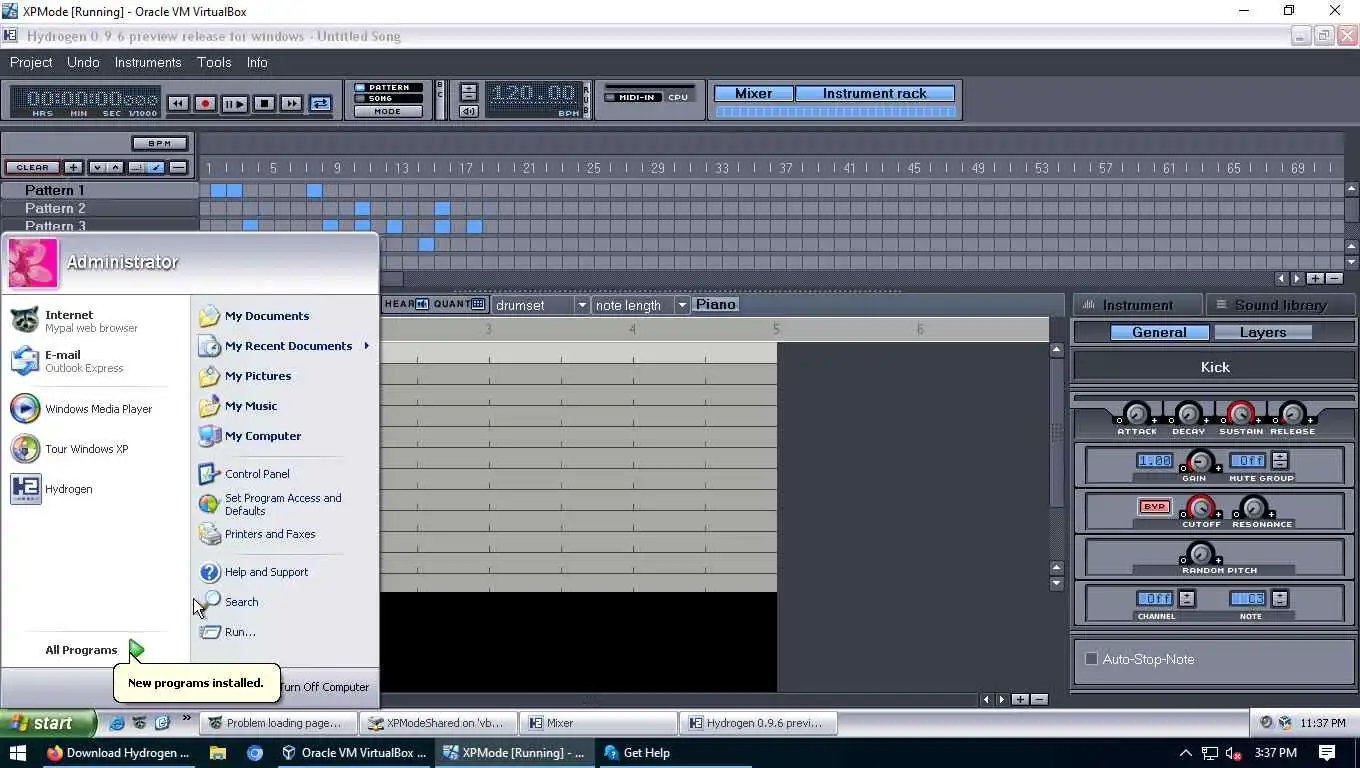The image size is (1360, 768).
Task: Change the MIDI Channel stepper
Action: tap(1186, 599)
